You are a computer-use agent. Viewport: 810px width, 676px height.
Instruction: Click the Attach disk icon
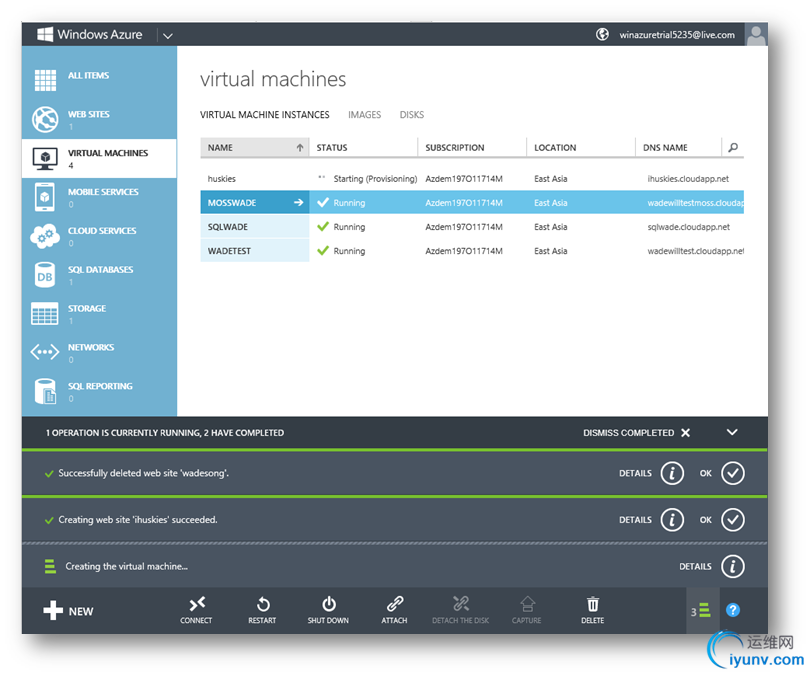395,604
